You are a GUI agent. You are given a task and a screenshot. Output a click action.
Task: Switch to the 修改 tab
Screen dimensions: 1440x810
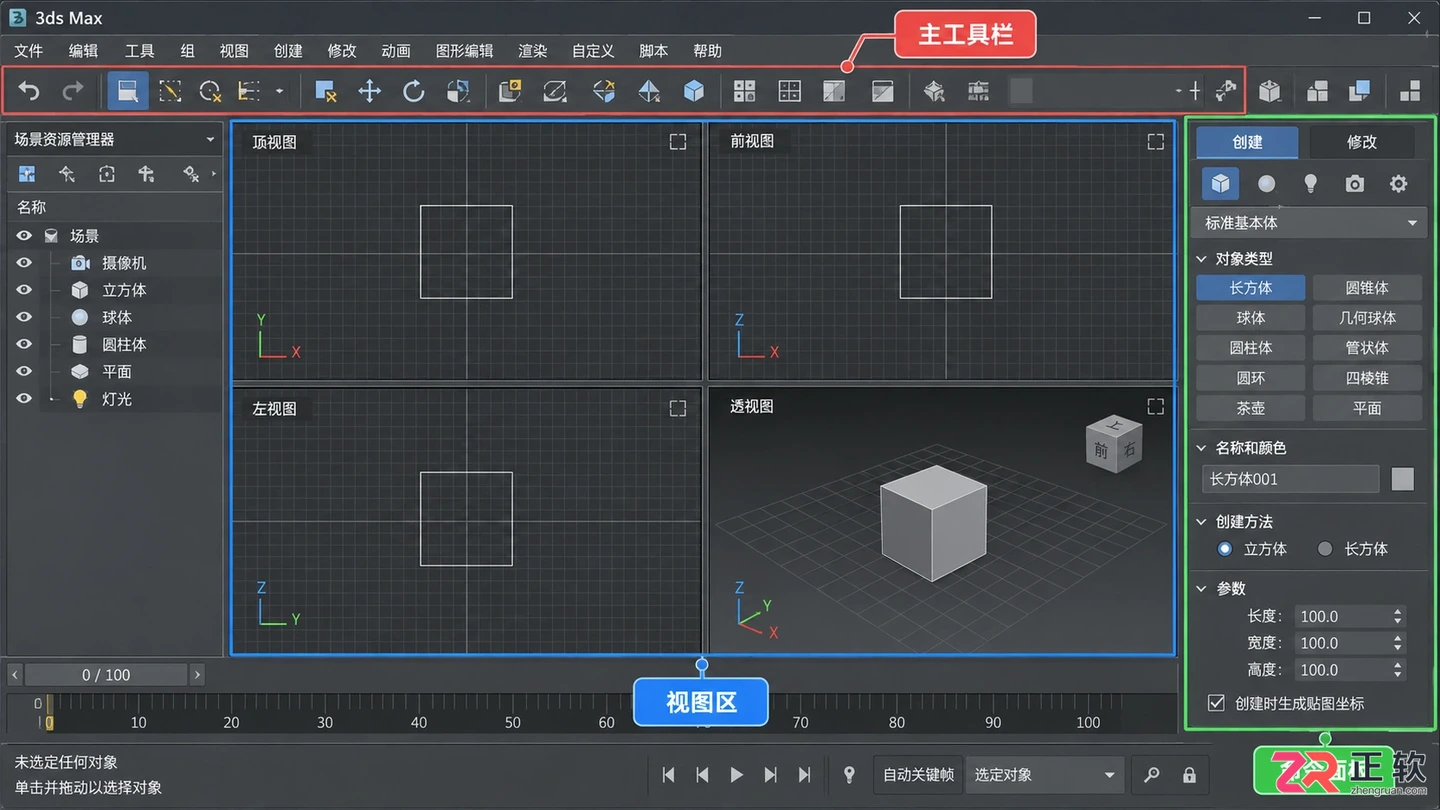pos(1362,142)
